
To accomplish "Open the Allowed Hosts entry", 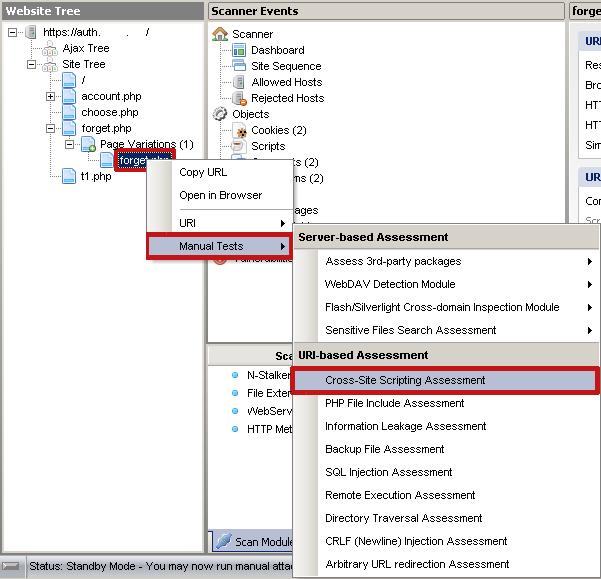I will click(x=287, y=82).
